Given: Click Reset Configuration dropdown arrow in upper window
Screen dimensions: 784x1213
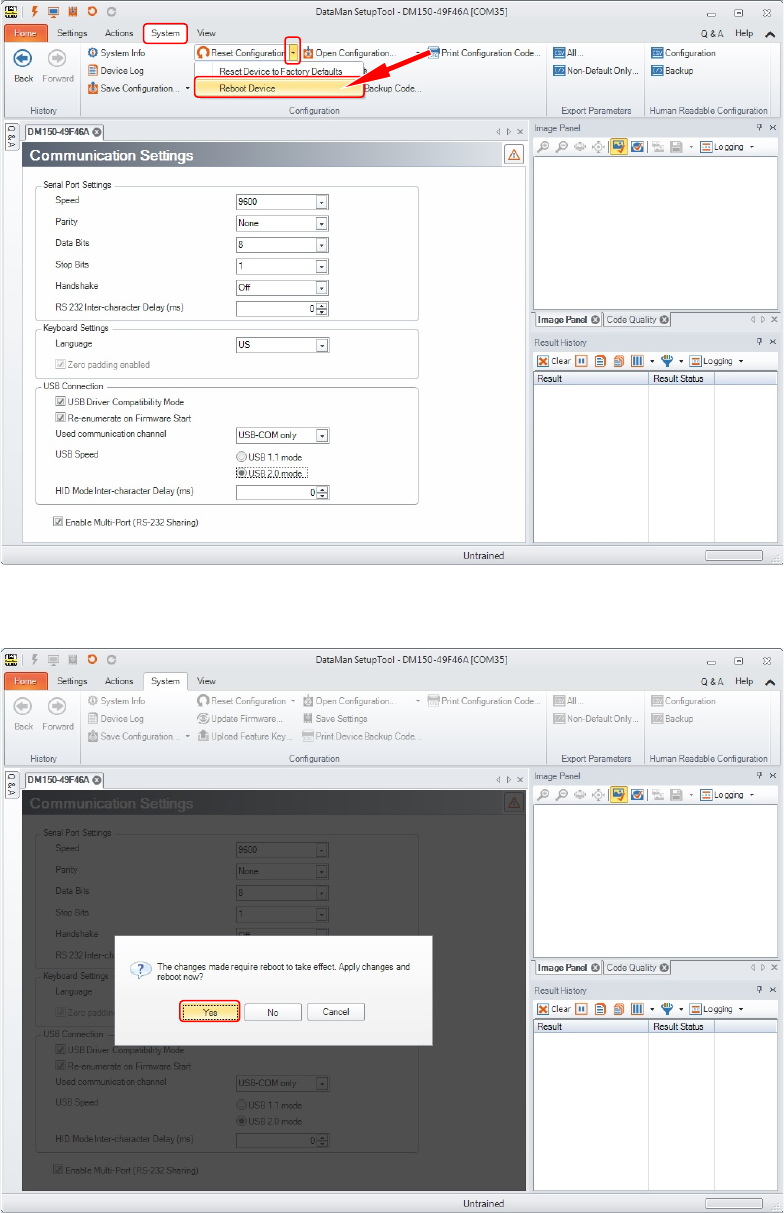Looking at the screenshot, I should [293, 53].
